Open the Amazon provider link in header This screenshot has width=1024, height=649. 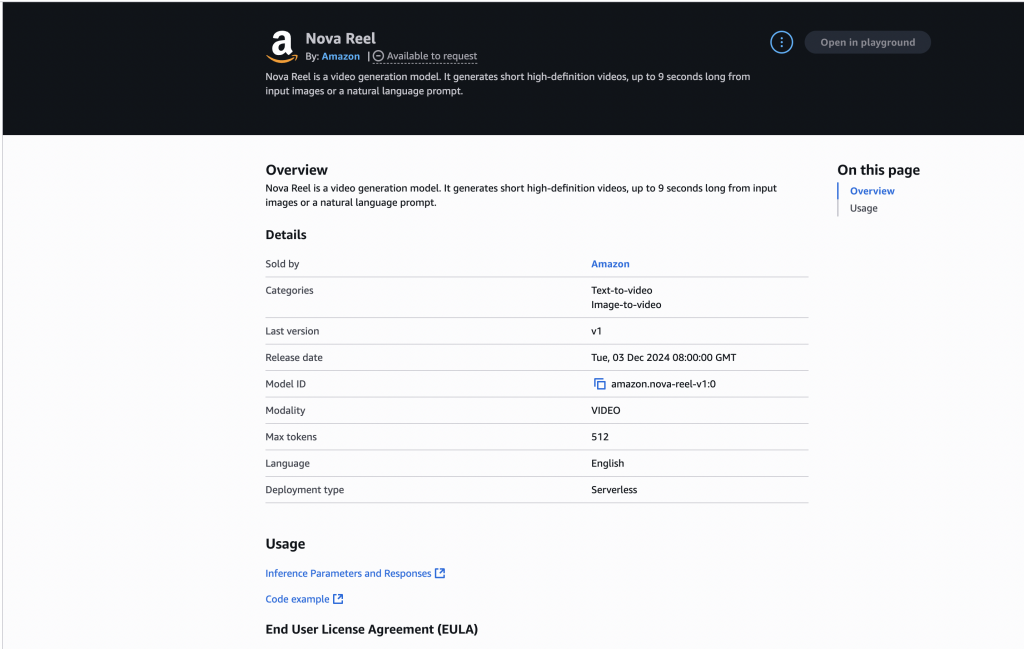coord(340,57)
